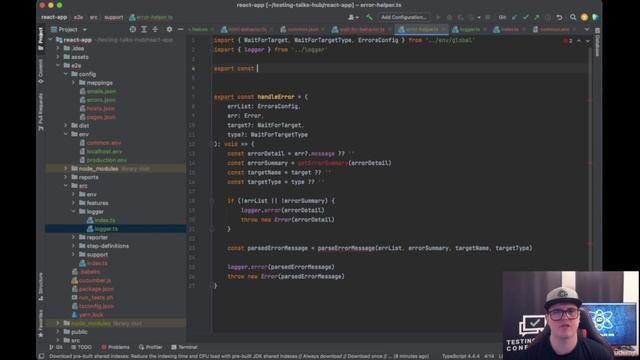
Task: Click fold marker at line 18 if statement
Action: point(211,201)
